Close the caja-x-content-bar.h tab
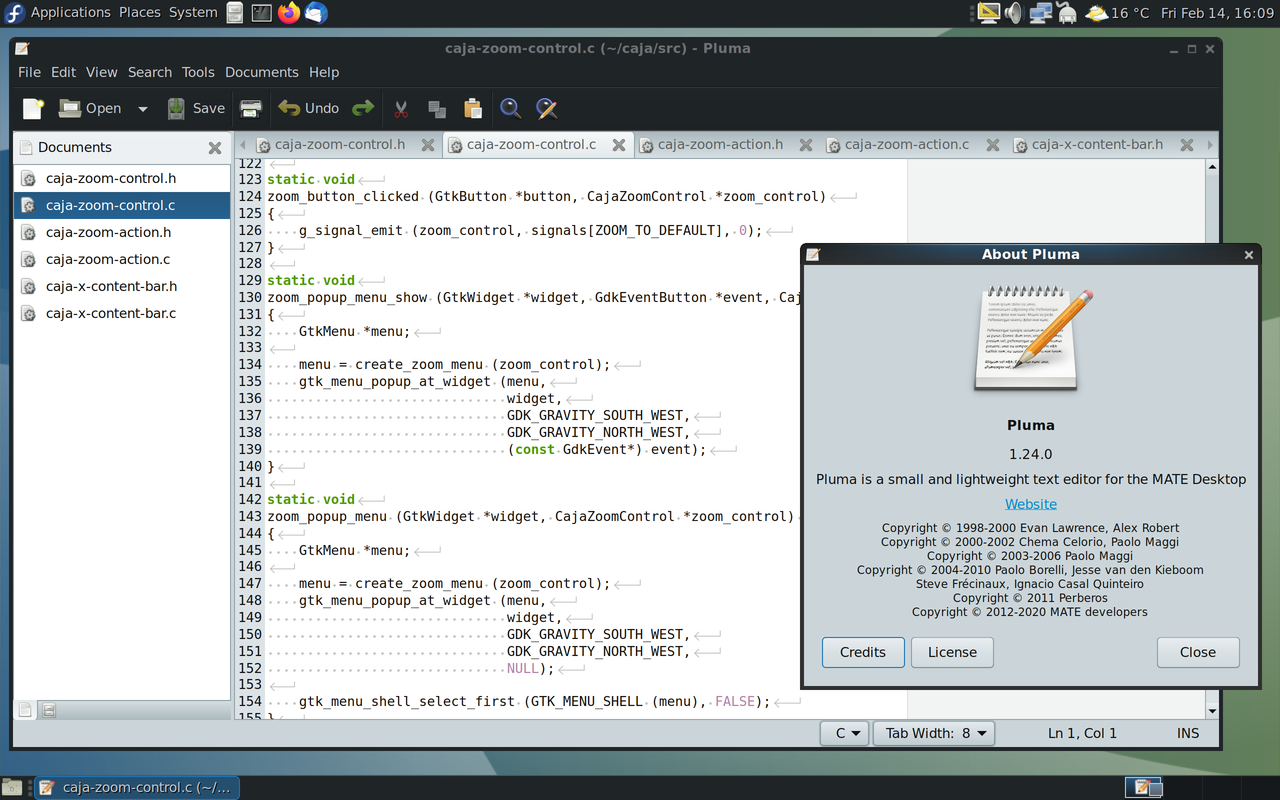Screen dimensions: 1280x800 pos(1187,145)
